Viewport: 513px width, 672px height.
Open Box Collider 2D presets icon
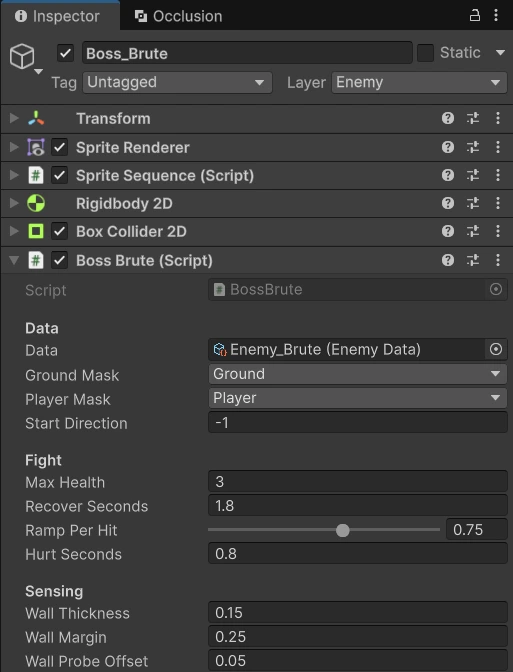(x=473, y=231)
